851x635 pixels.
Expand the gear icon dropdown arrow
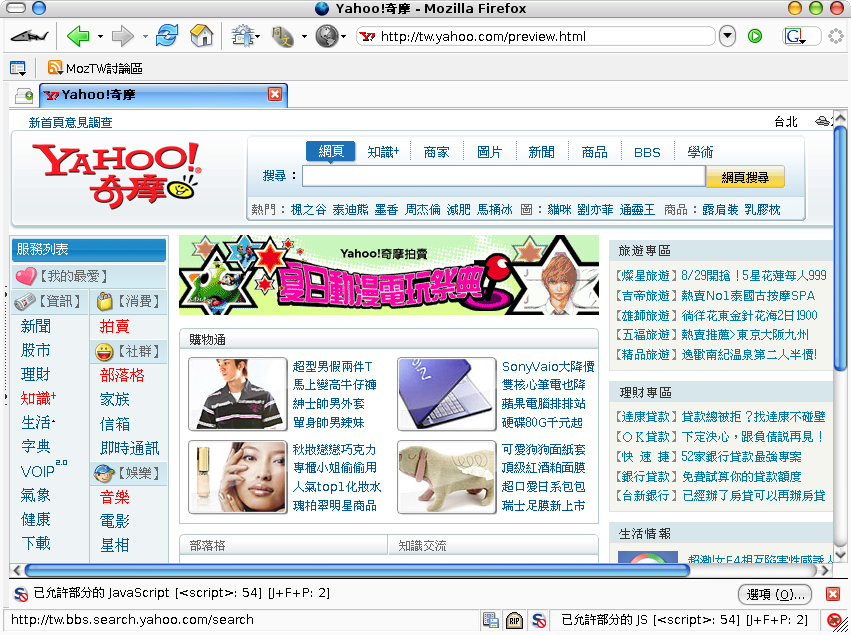258,37
